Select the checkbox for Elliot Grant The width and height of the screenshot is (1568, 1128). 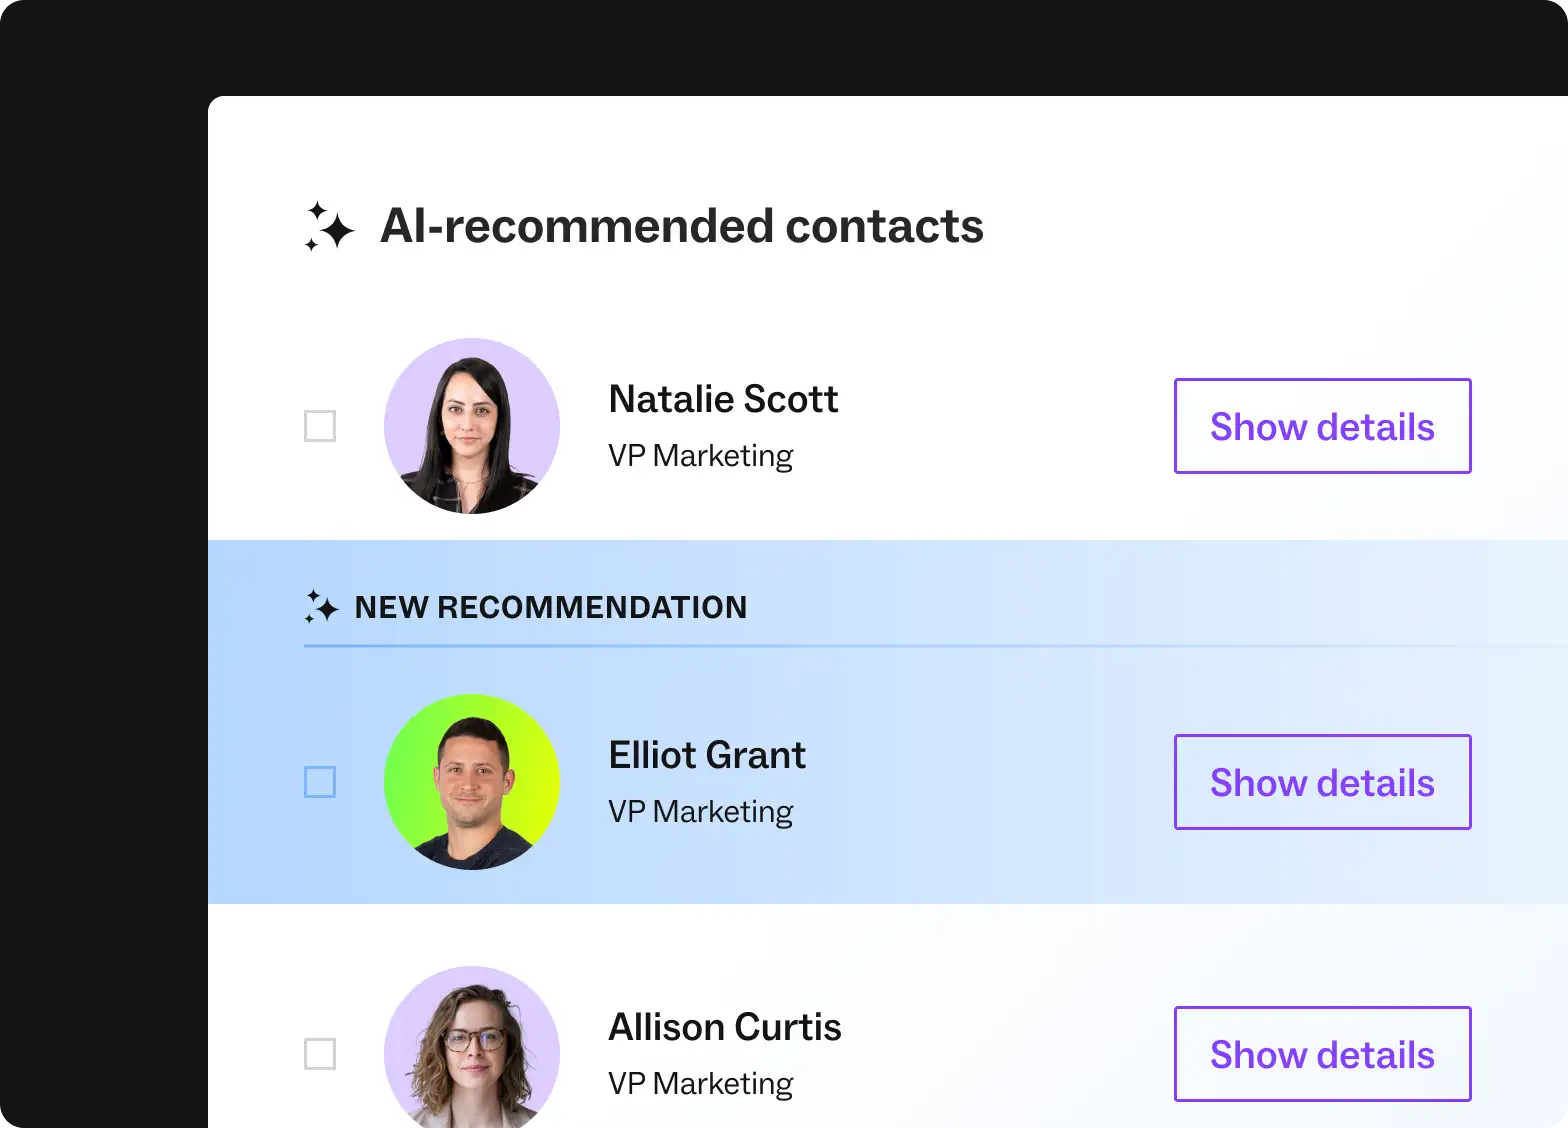coord(320,783)
